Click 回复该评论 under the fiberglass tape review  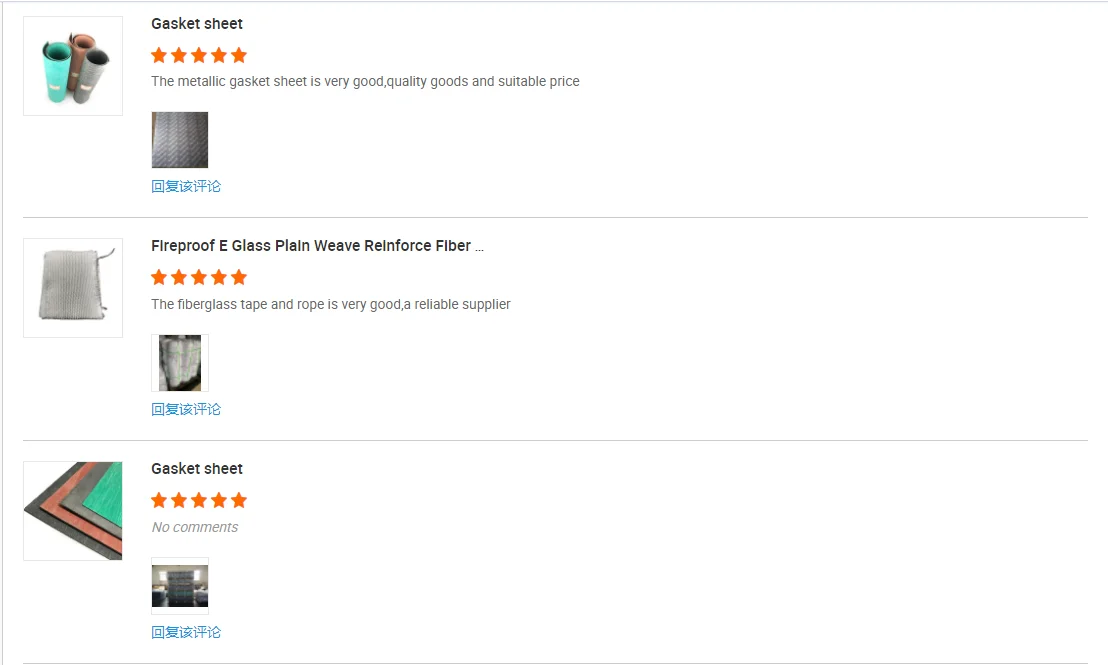186,409
